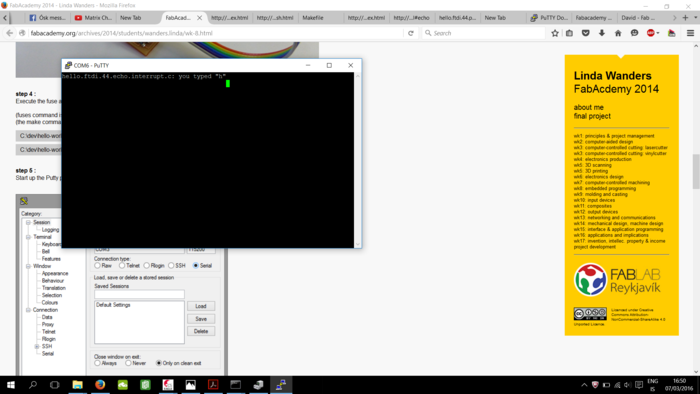Open Task View on the taskbar

[x=54, y=385]
